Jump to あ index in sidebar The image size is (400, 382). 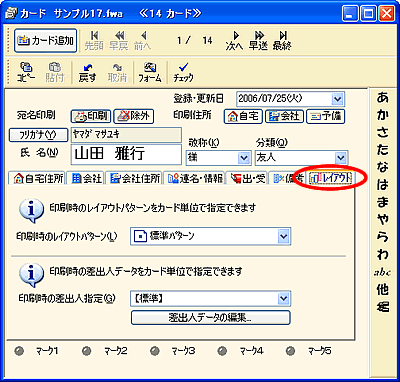383,98
